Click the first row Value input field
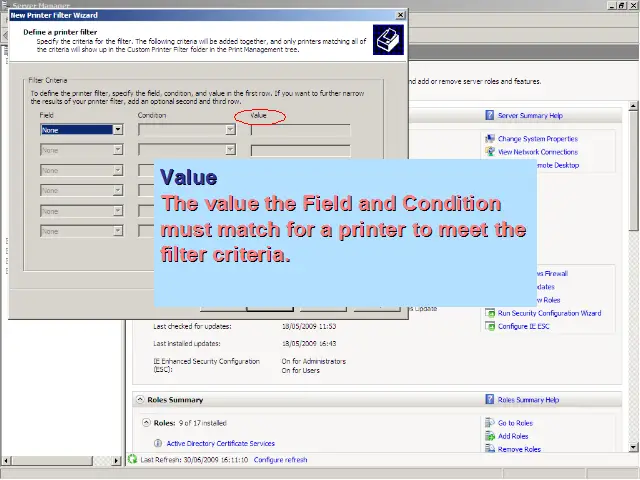 [x=300, y=130]
